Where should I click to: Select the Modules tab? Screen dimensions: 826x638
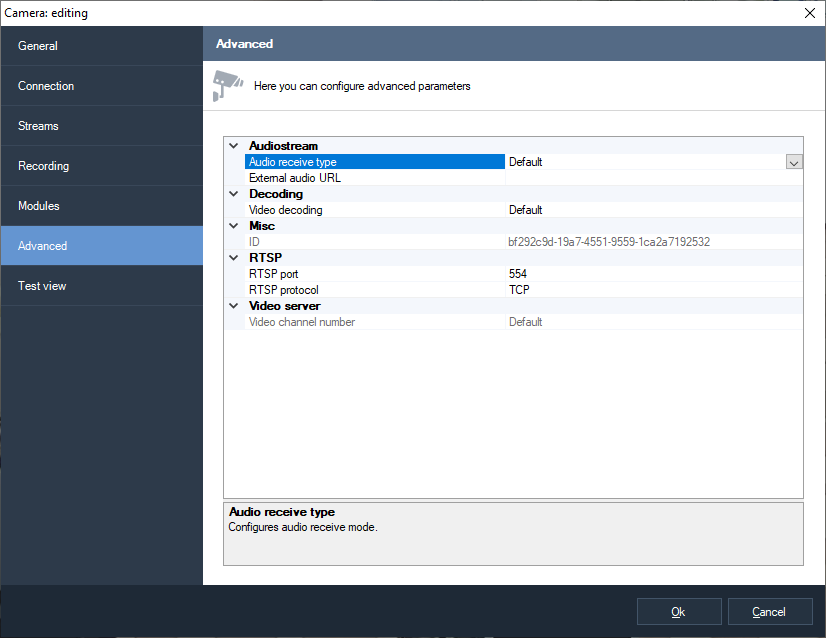[x=101, y=206]
